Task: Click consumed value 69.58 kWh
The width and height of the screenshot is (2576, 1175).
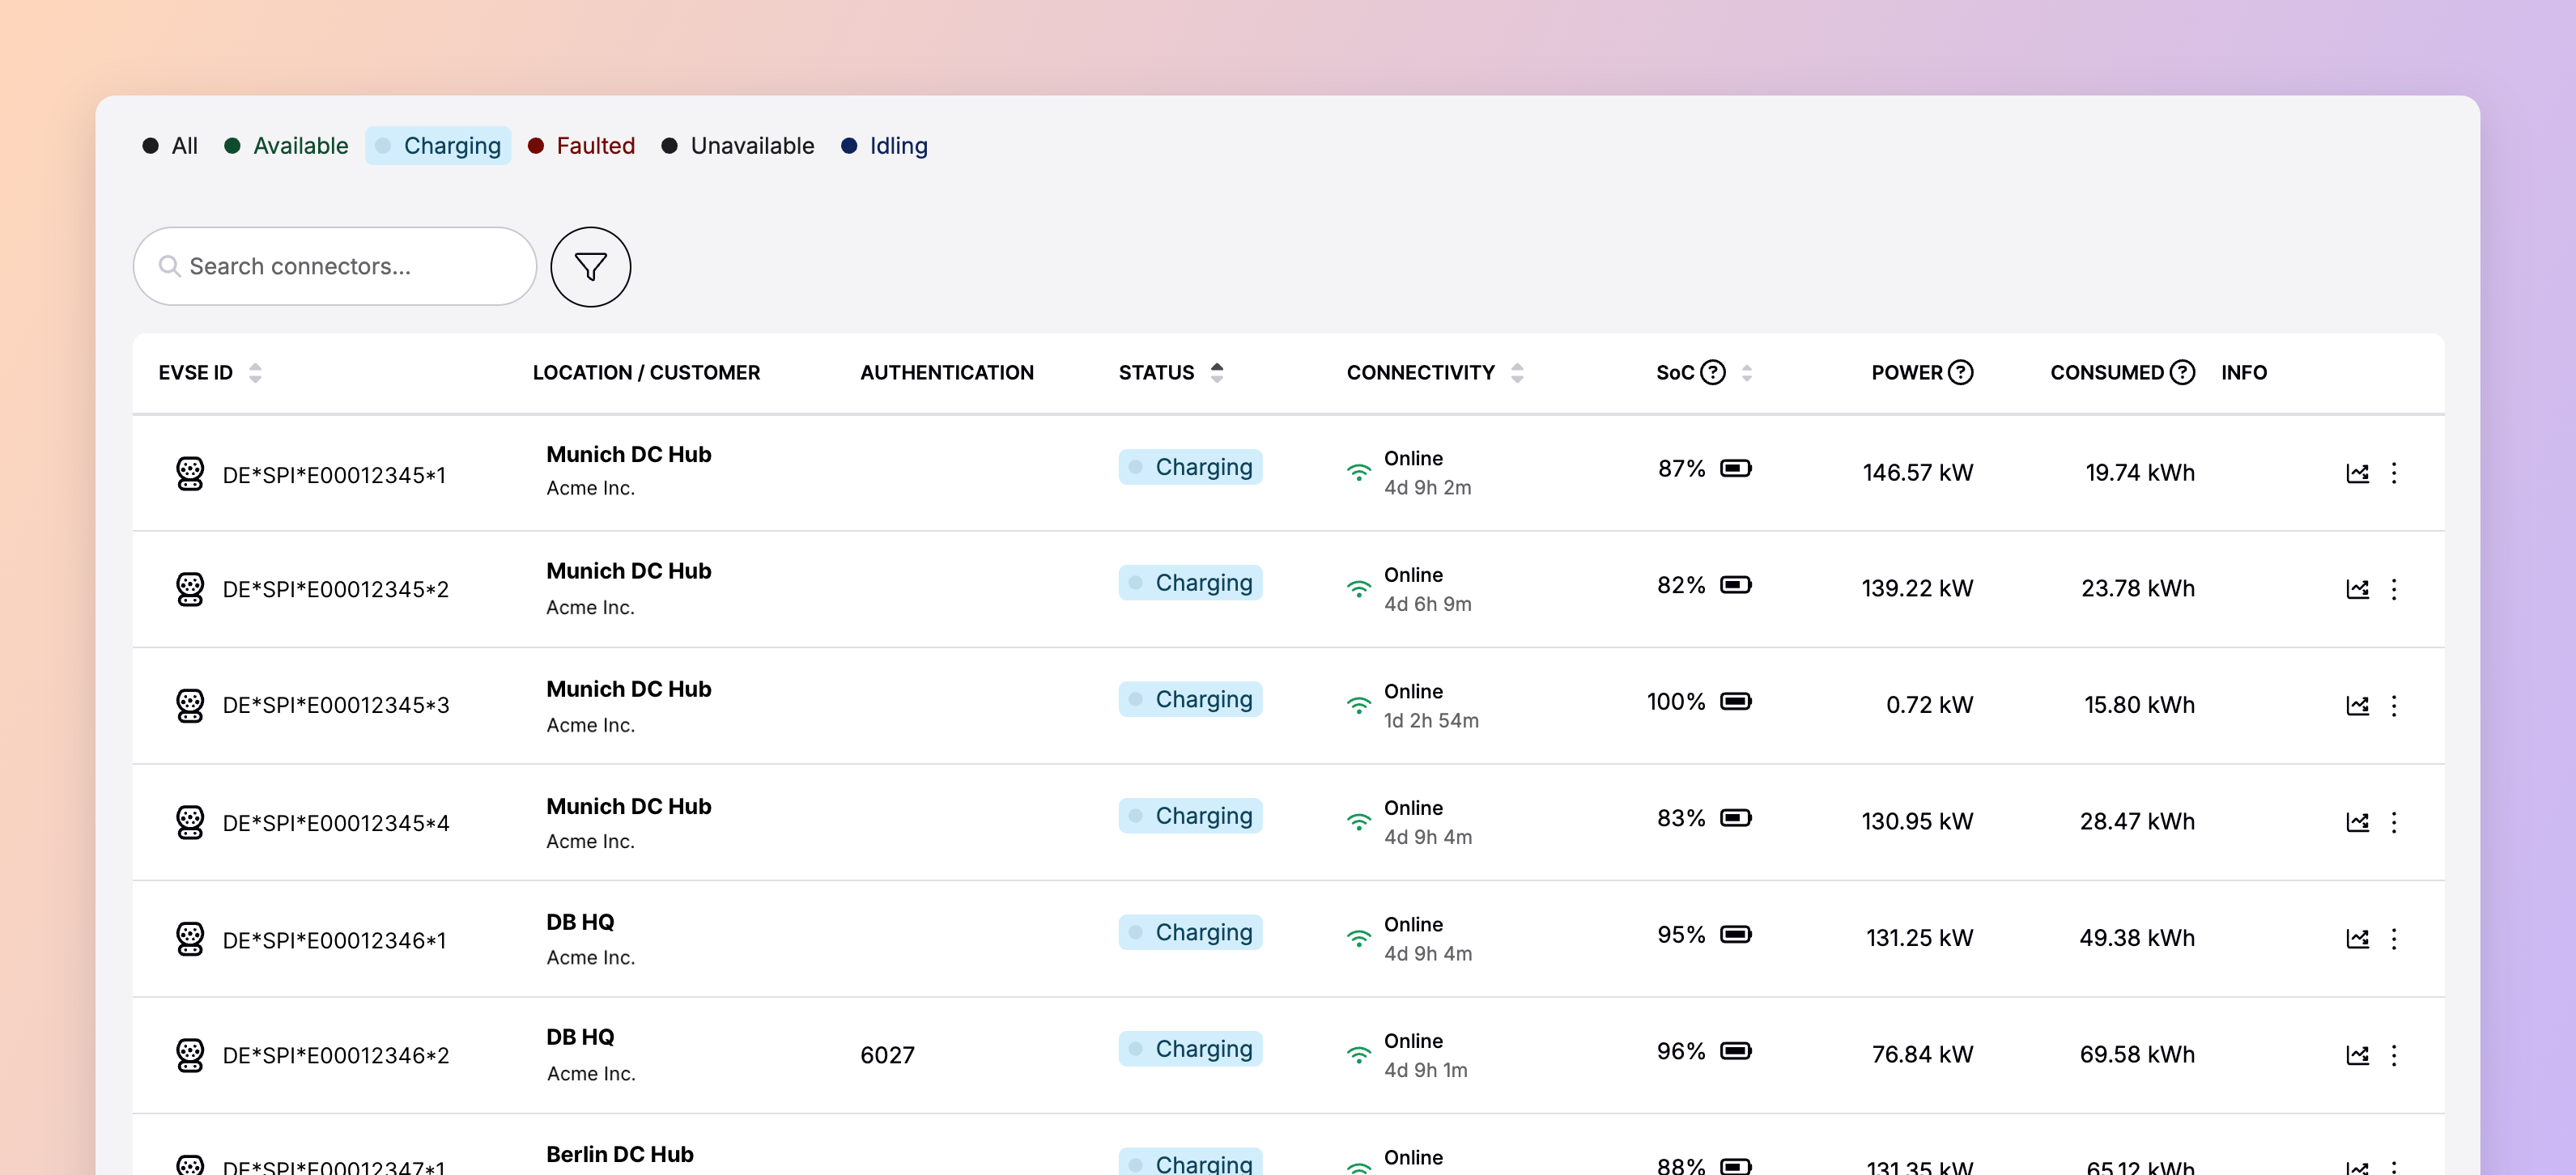Action: coord(2137,1055)
